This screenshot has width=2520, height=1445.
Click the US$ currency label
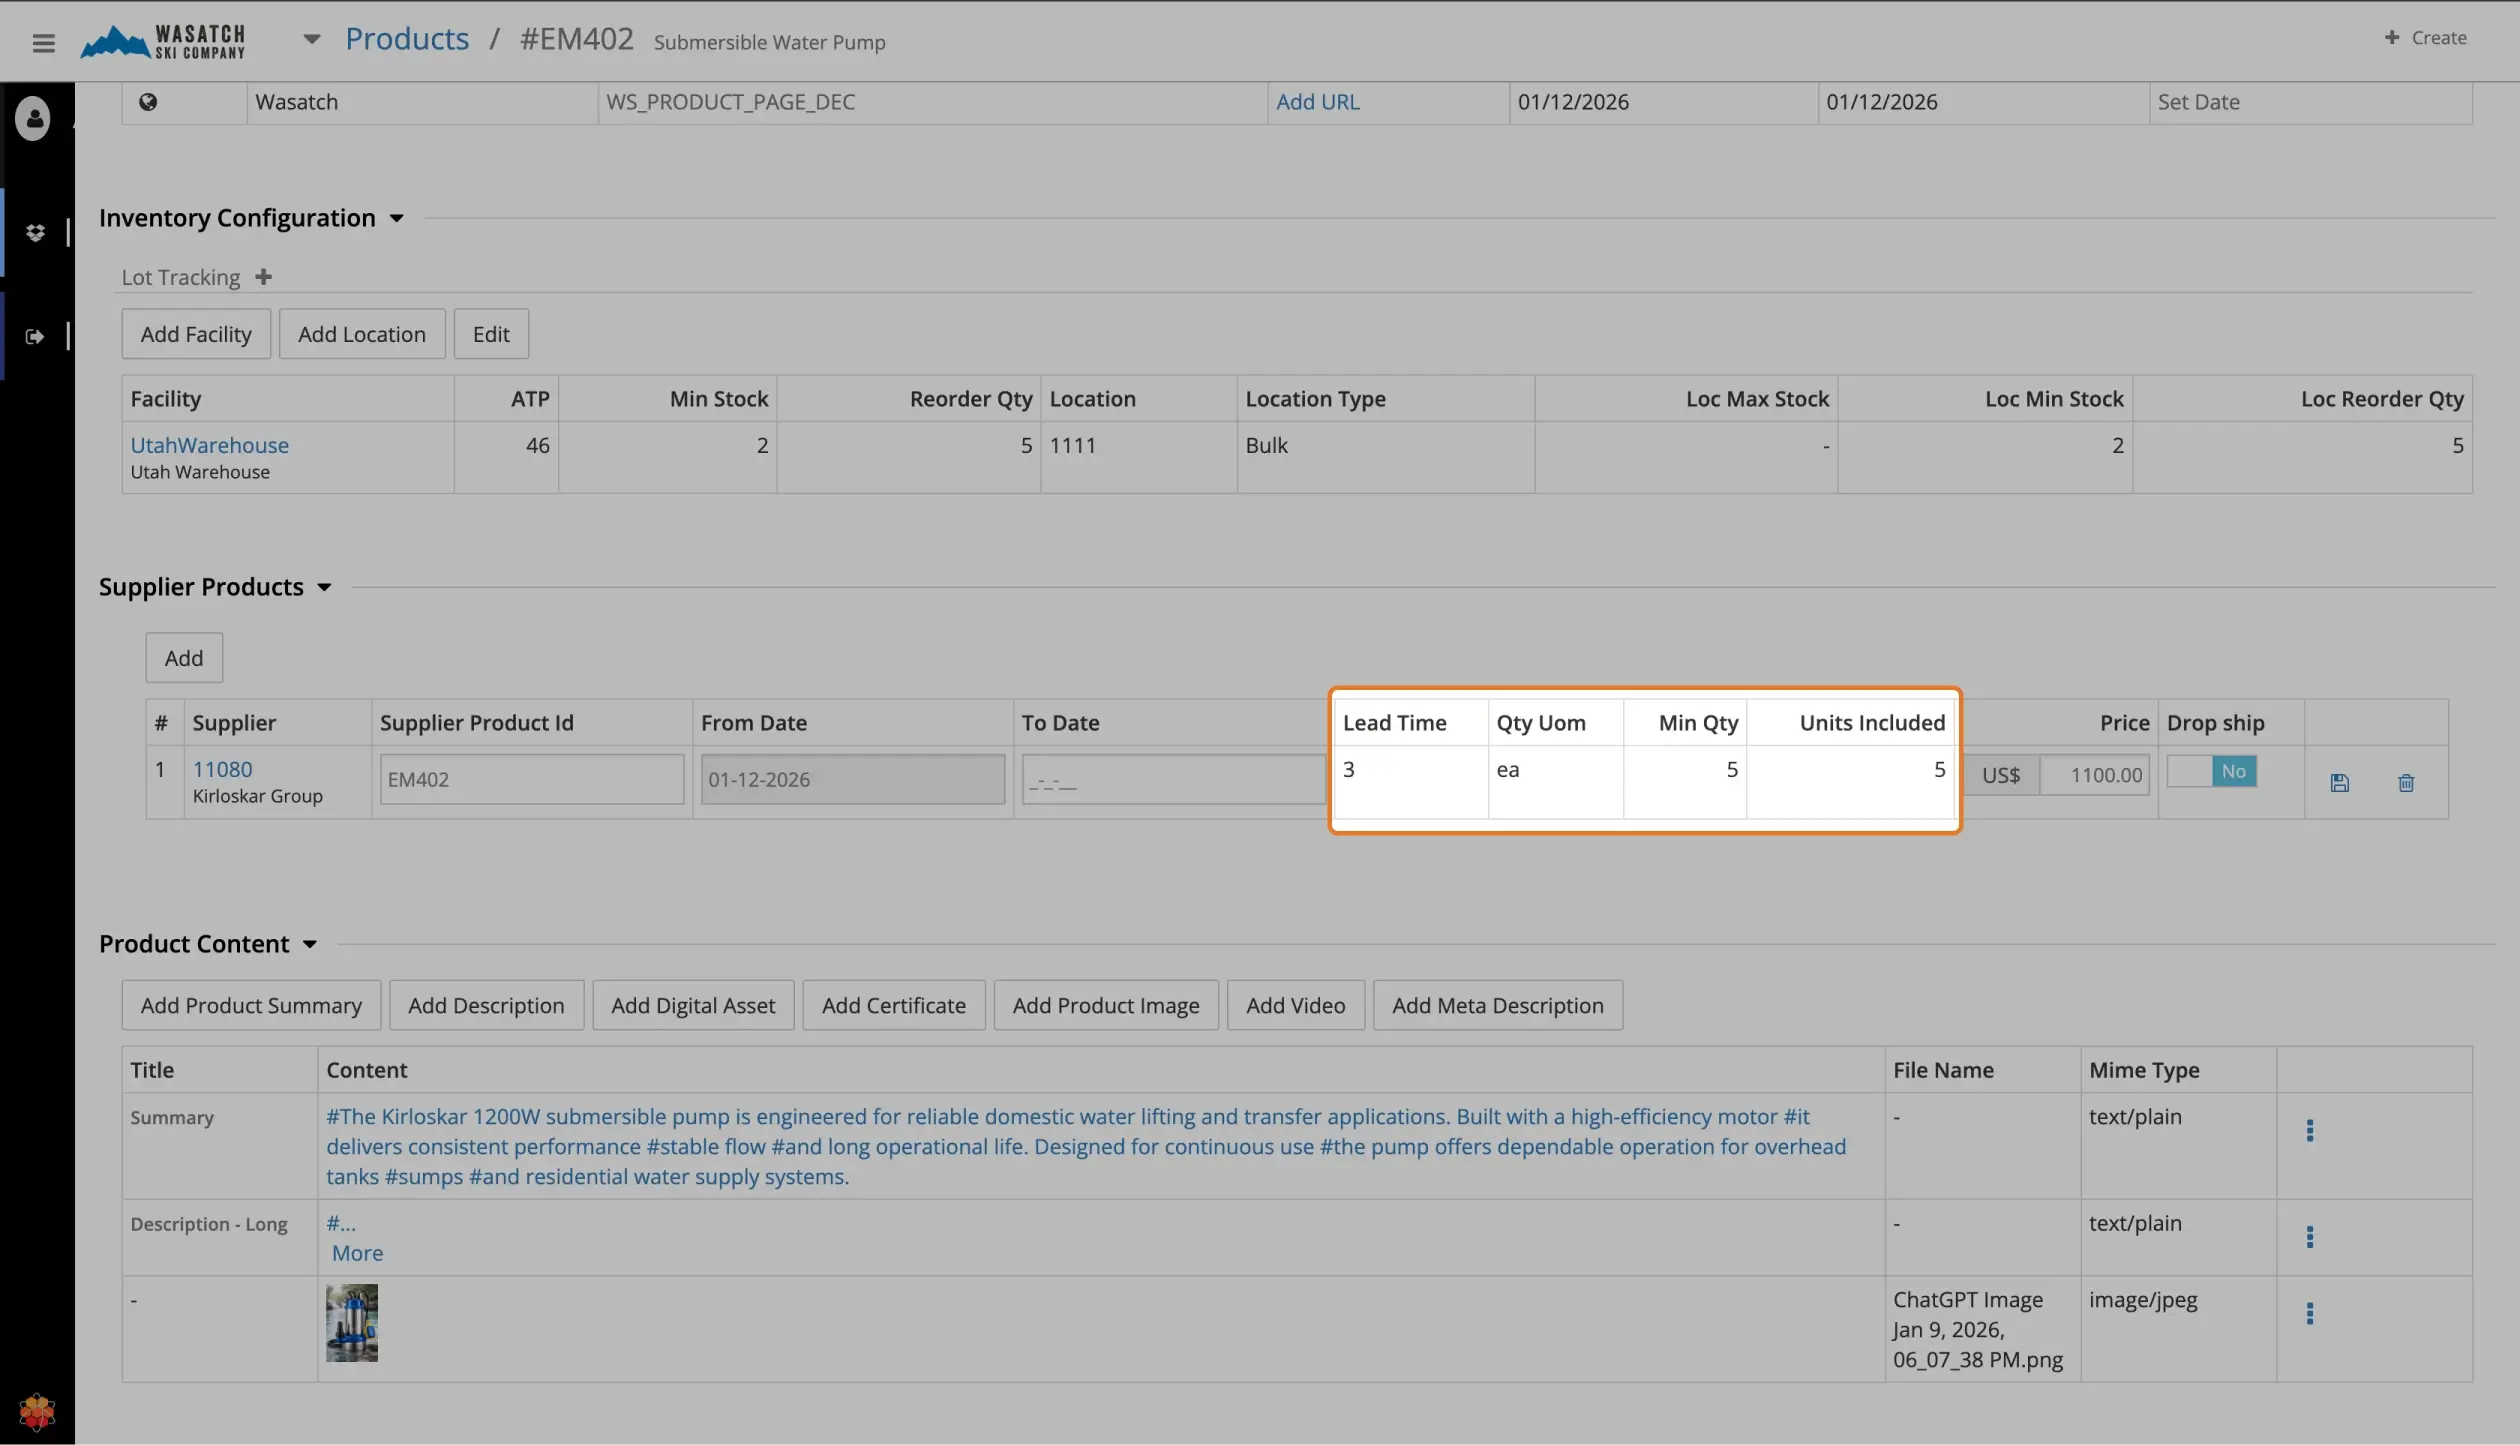point(2001,775)
